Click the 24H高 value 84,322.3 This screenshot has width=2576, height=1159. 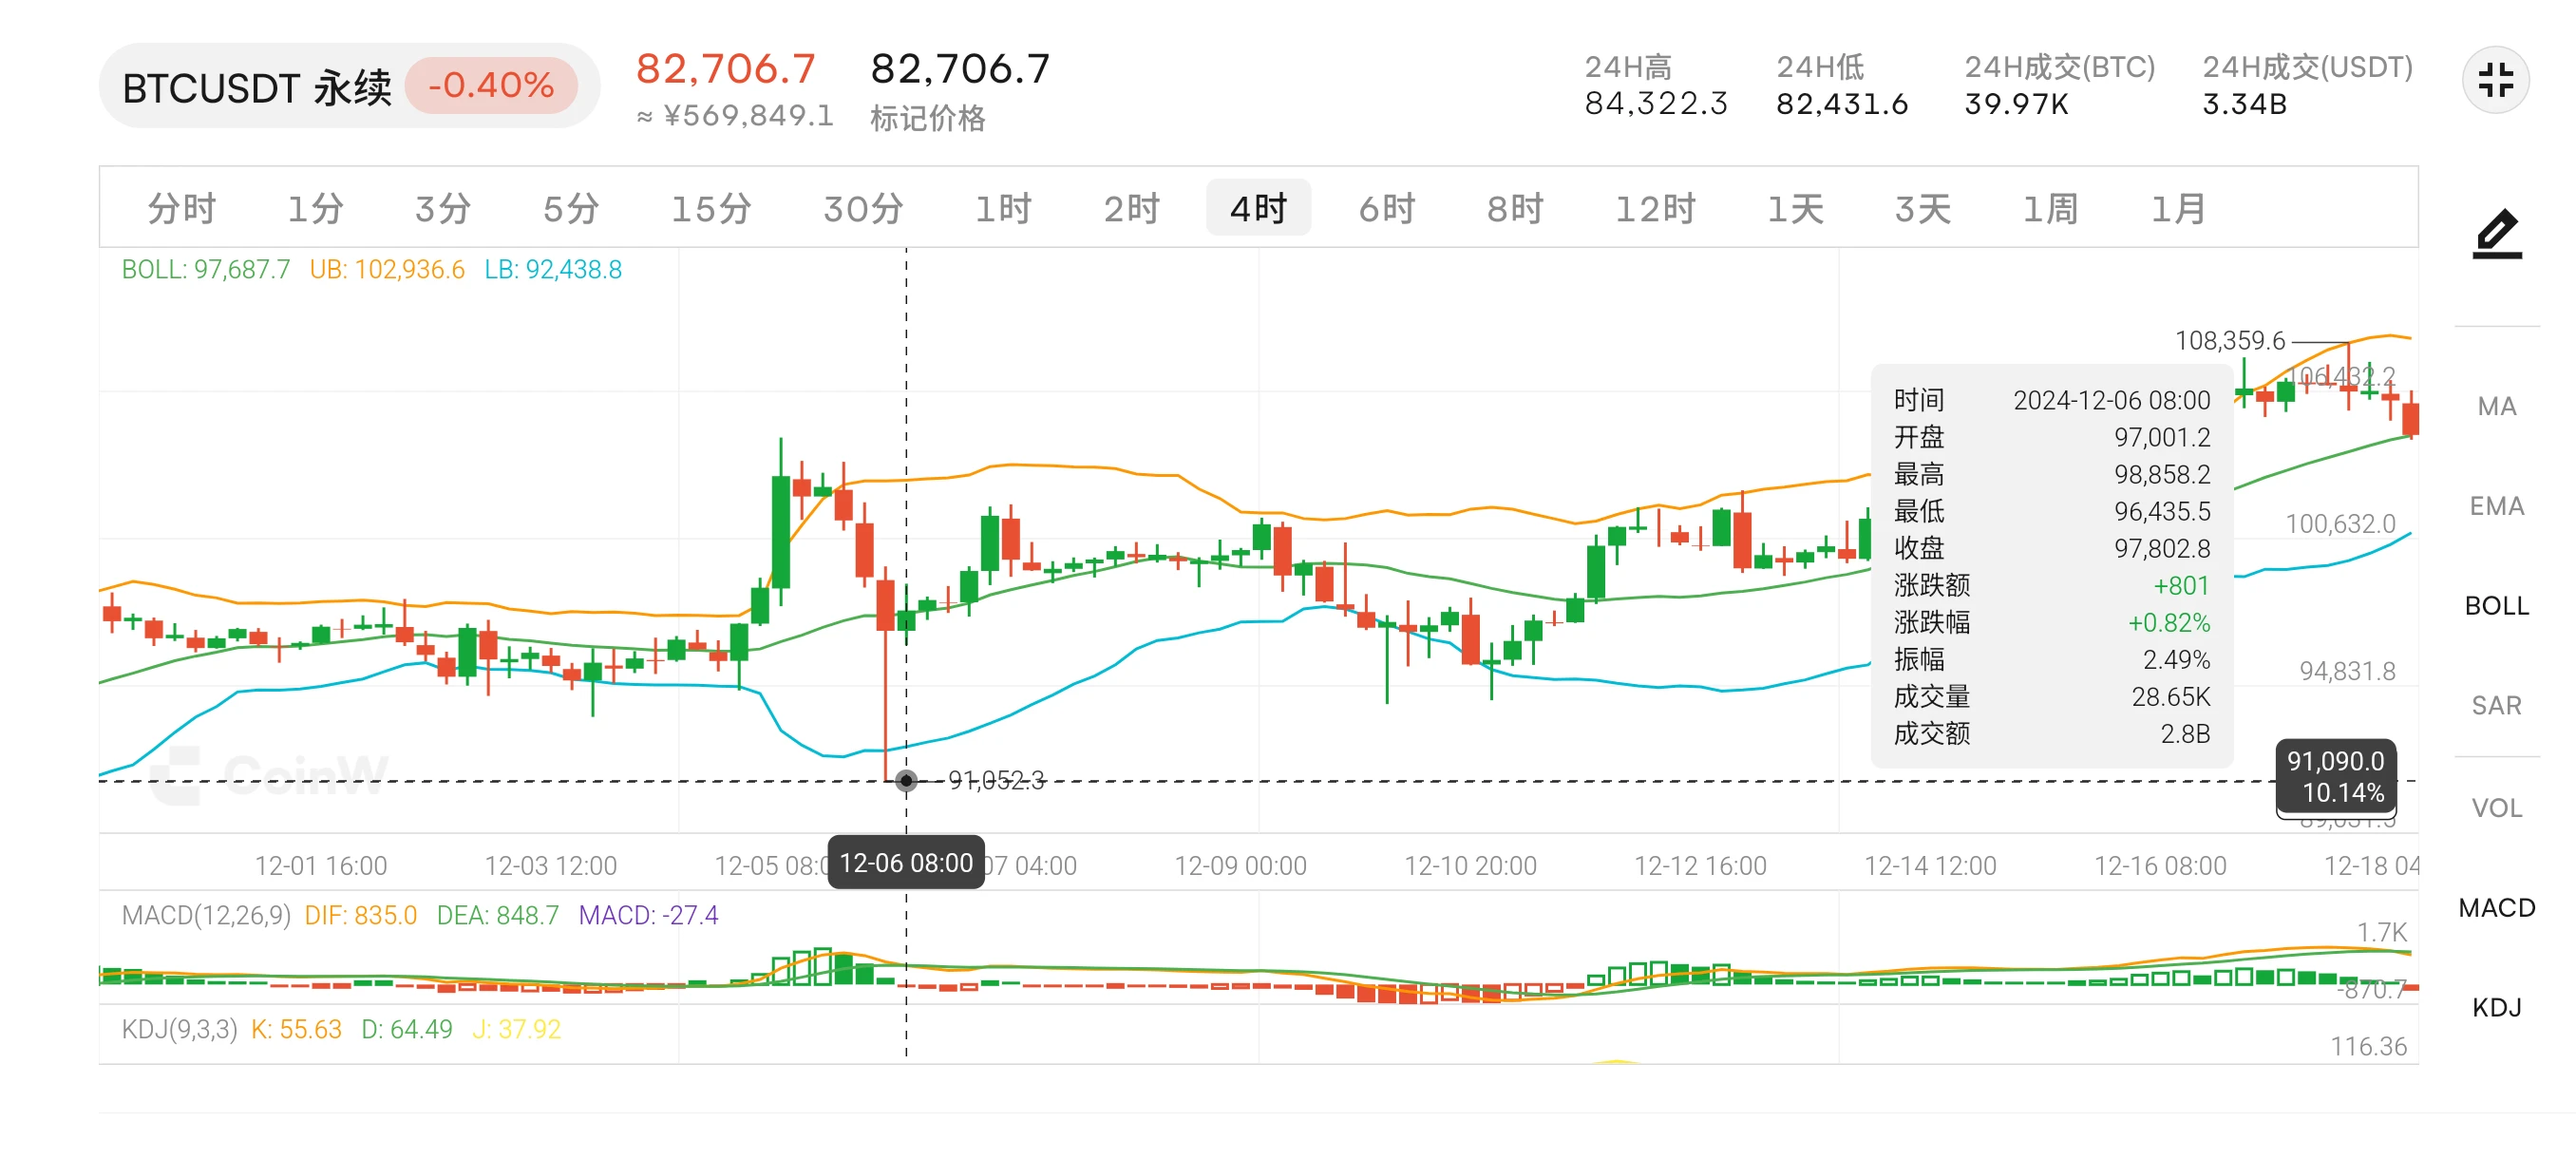(x=1656, y=103)
